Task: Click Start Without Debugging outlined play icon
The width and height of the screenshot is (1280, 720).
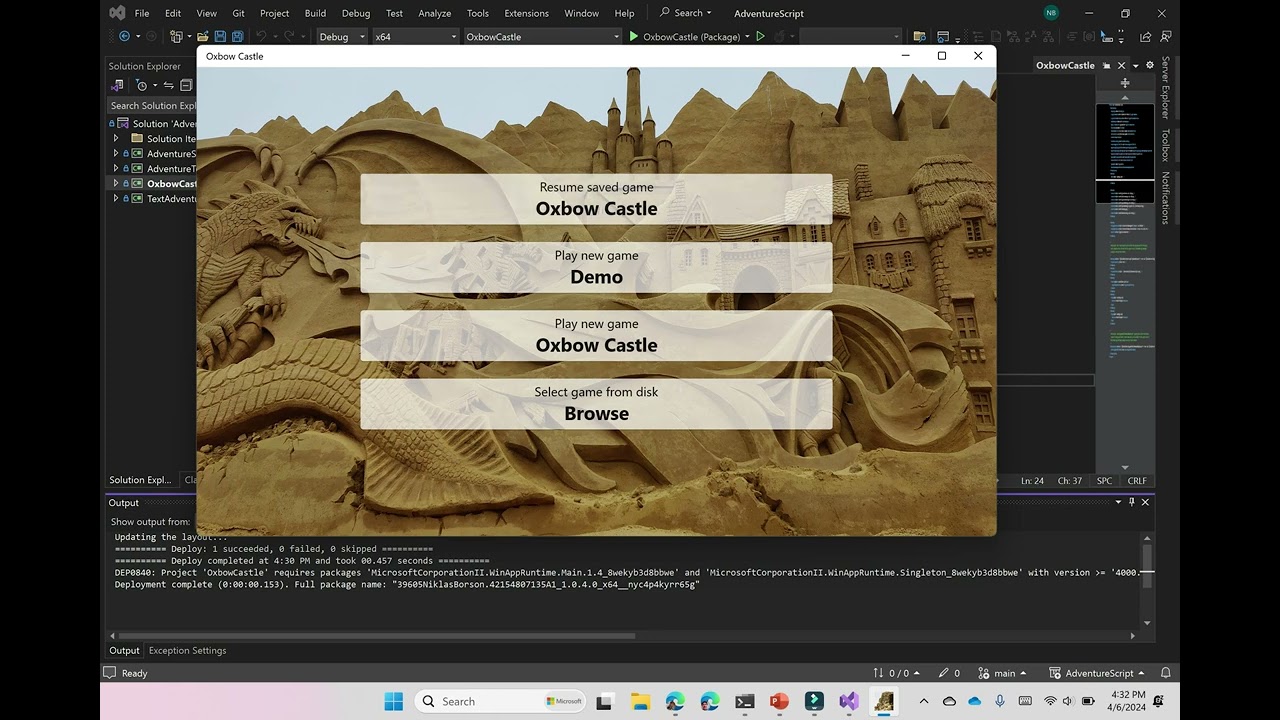Action: pos(761,36)
